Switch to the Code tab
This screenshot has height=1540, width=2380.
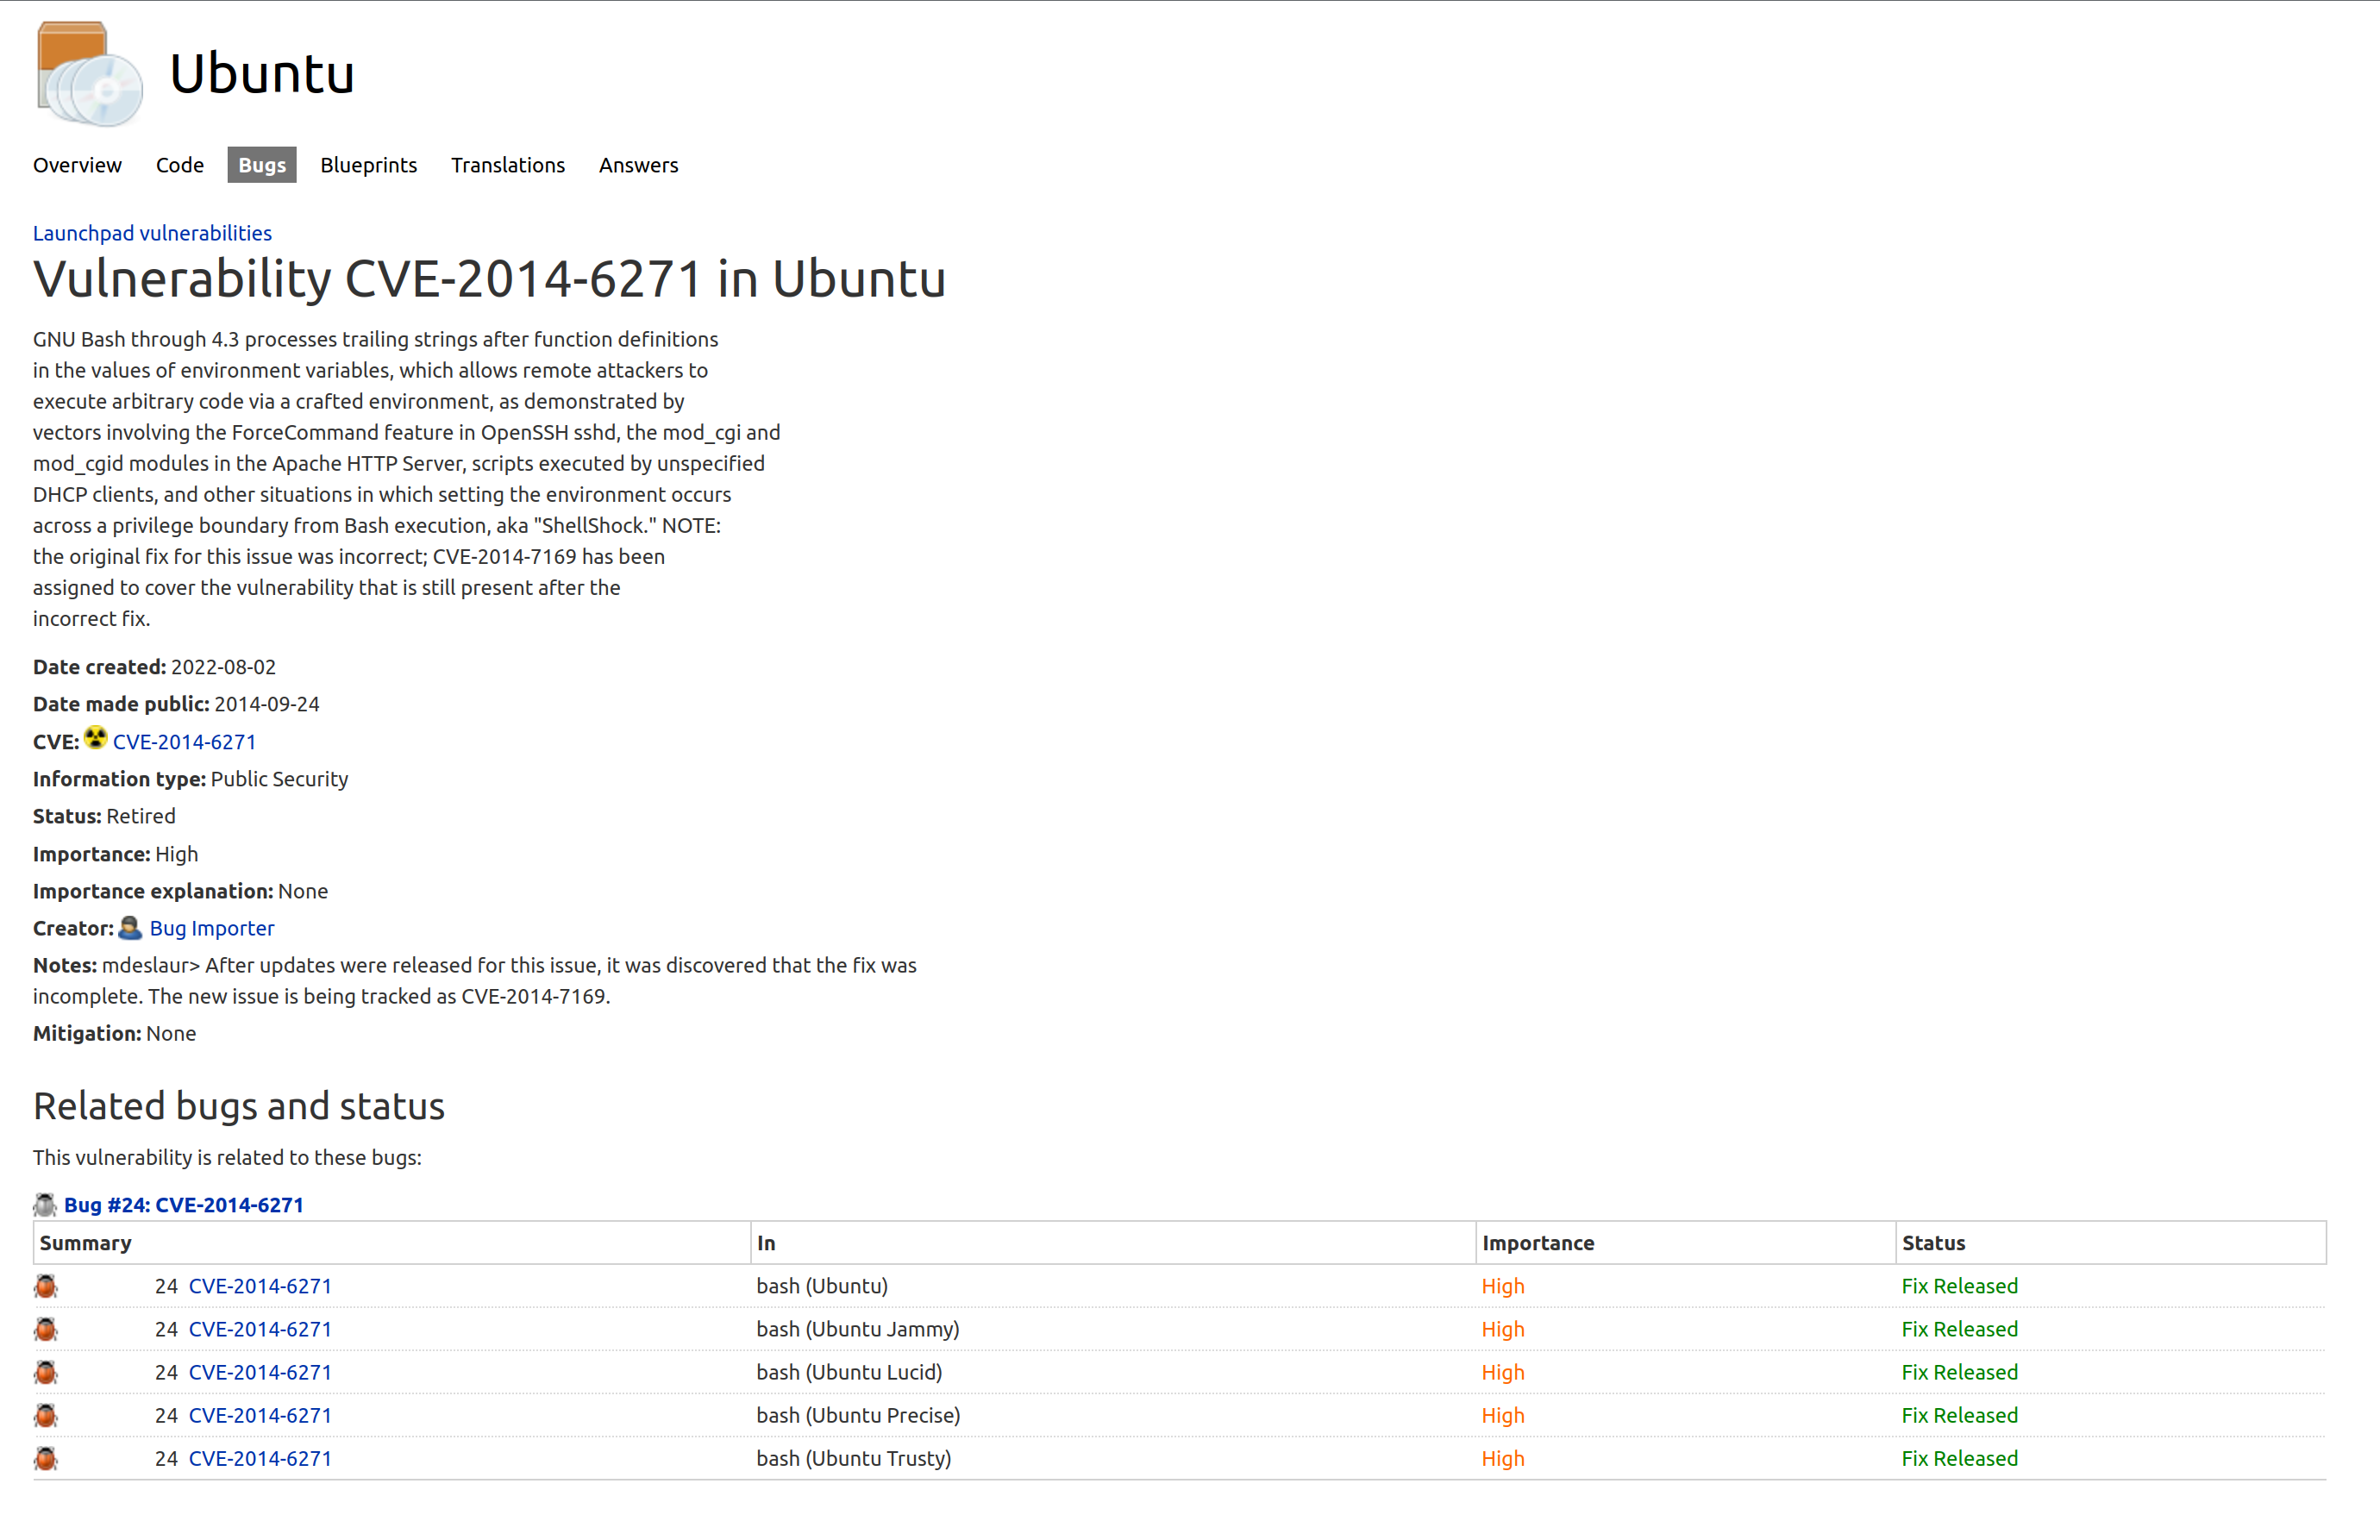pos(180,165)
